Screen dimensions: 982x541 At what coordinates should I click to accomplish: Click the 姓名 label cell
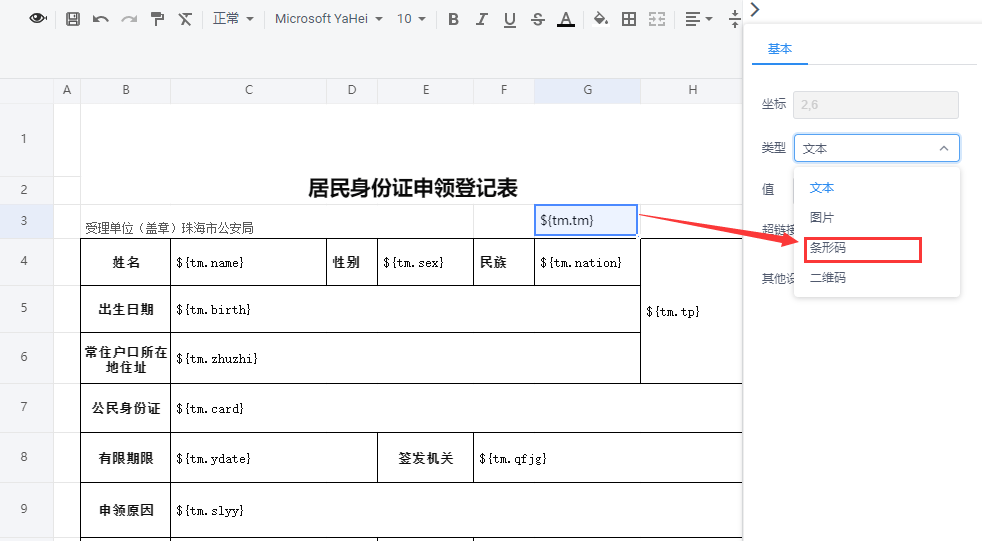(x=126, y=262)
